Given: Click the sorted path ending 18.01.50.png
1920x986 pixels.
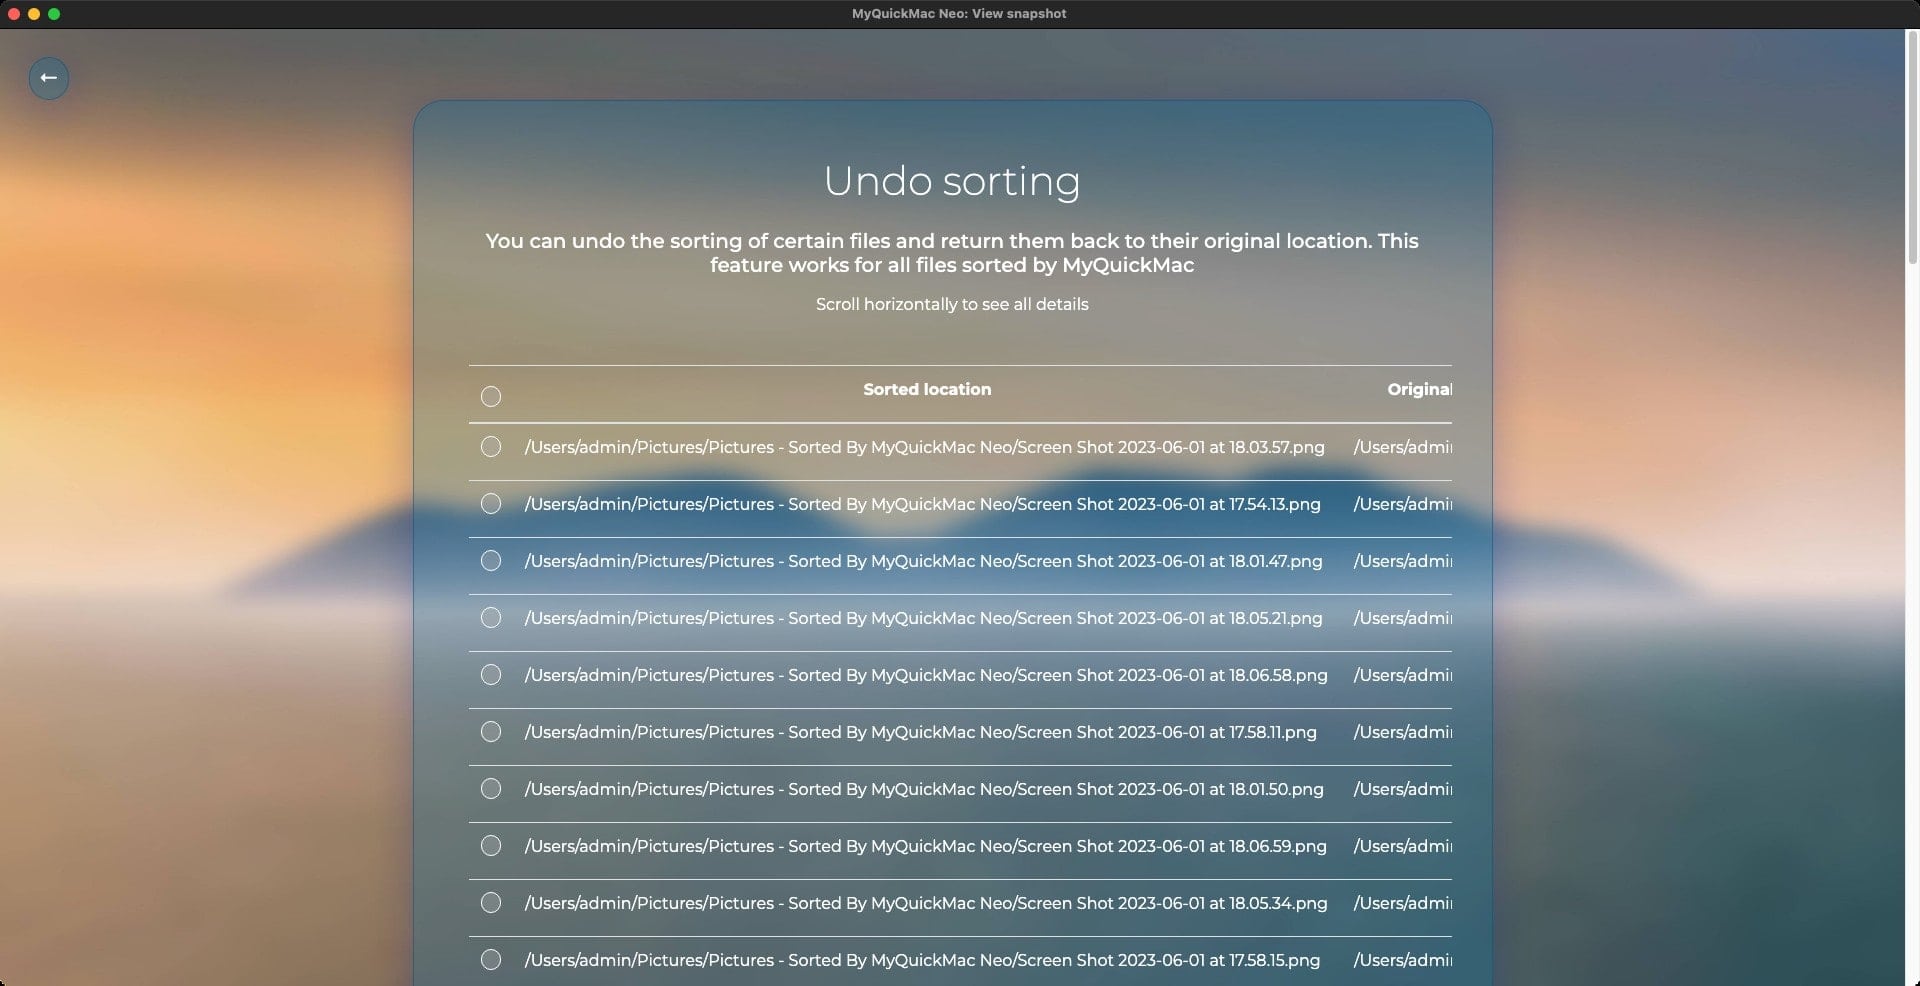Looking at the screenshot, I should [924, 789].
